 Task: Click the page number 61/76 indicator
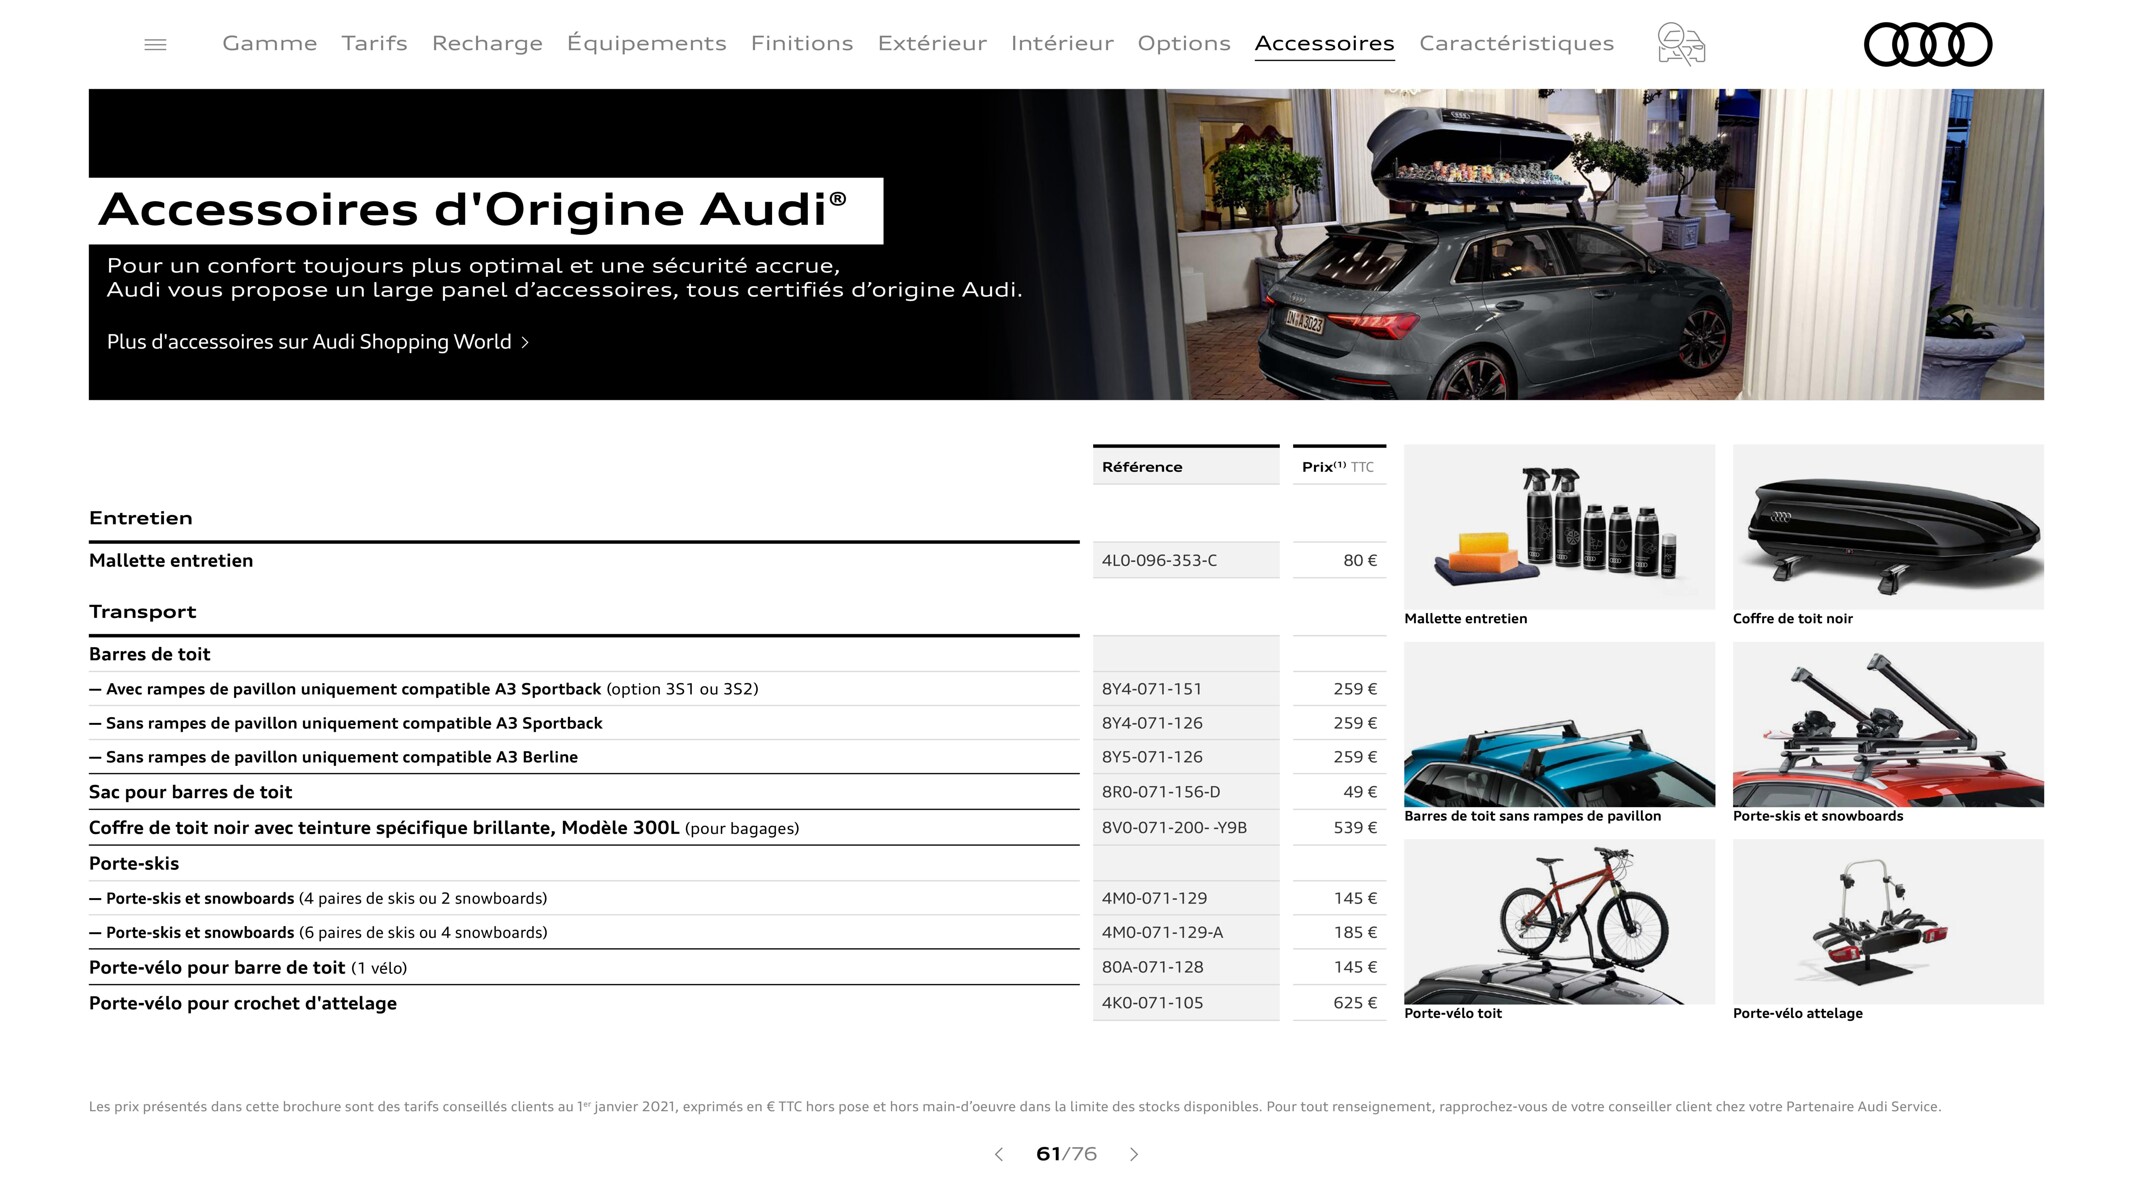pos(1065,1155)
